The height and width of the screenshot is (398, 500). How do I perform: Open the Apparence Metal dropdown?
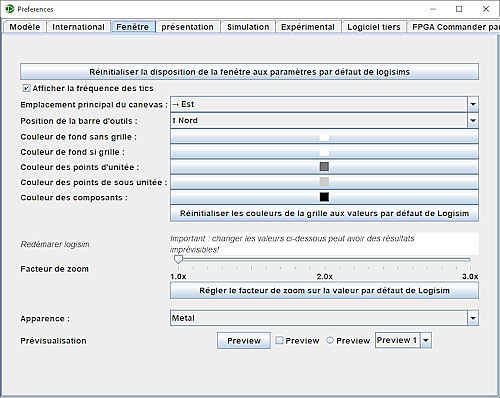tap(324, 318)
